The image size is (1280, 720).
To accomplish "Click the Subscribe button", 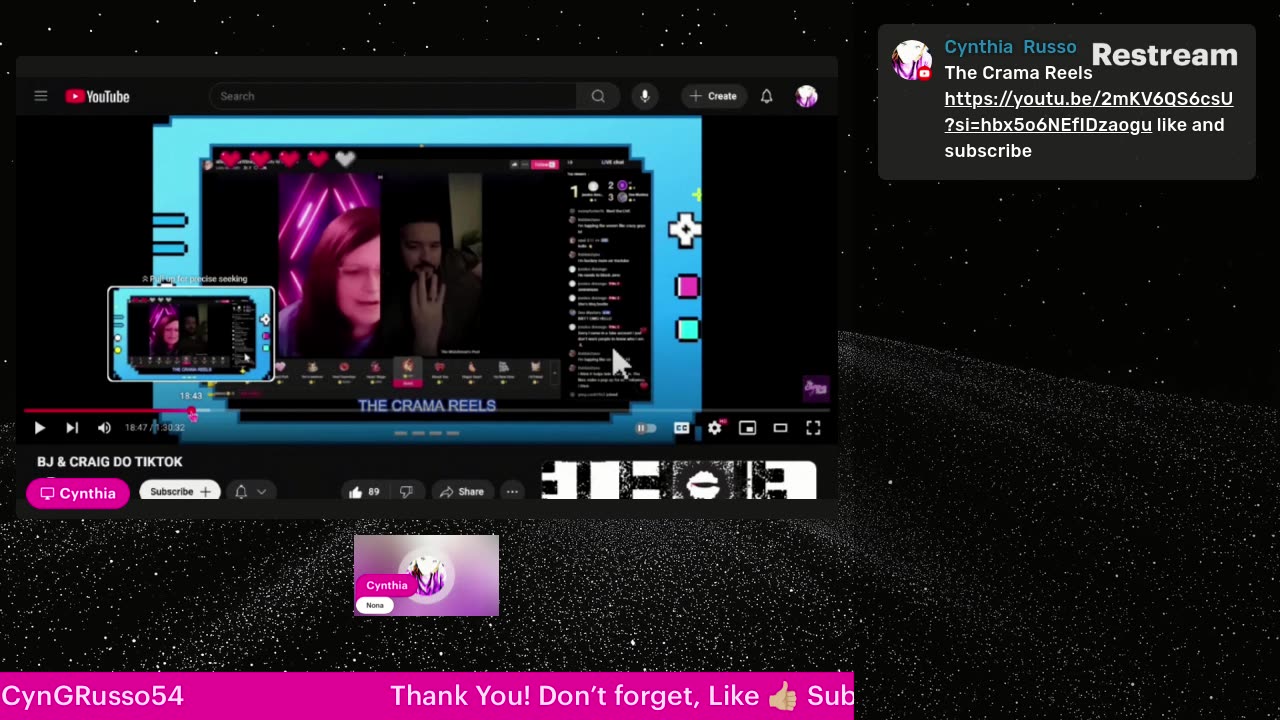I will tap(180, 491).
